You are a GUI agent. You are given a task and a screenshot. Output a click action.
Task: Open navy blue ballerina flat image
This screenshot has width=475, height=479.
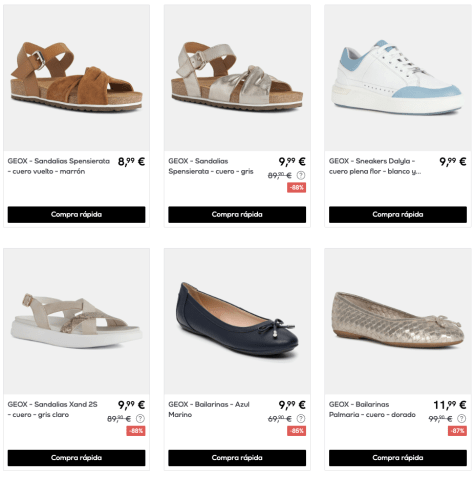click(x=237, y=321)
